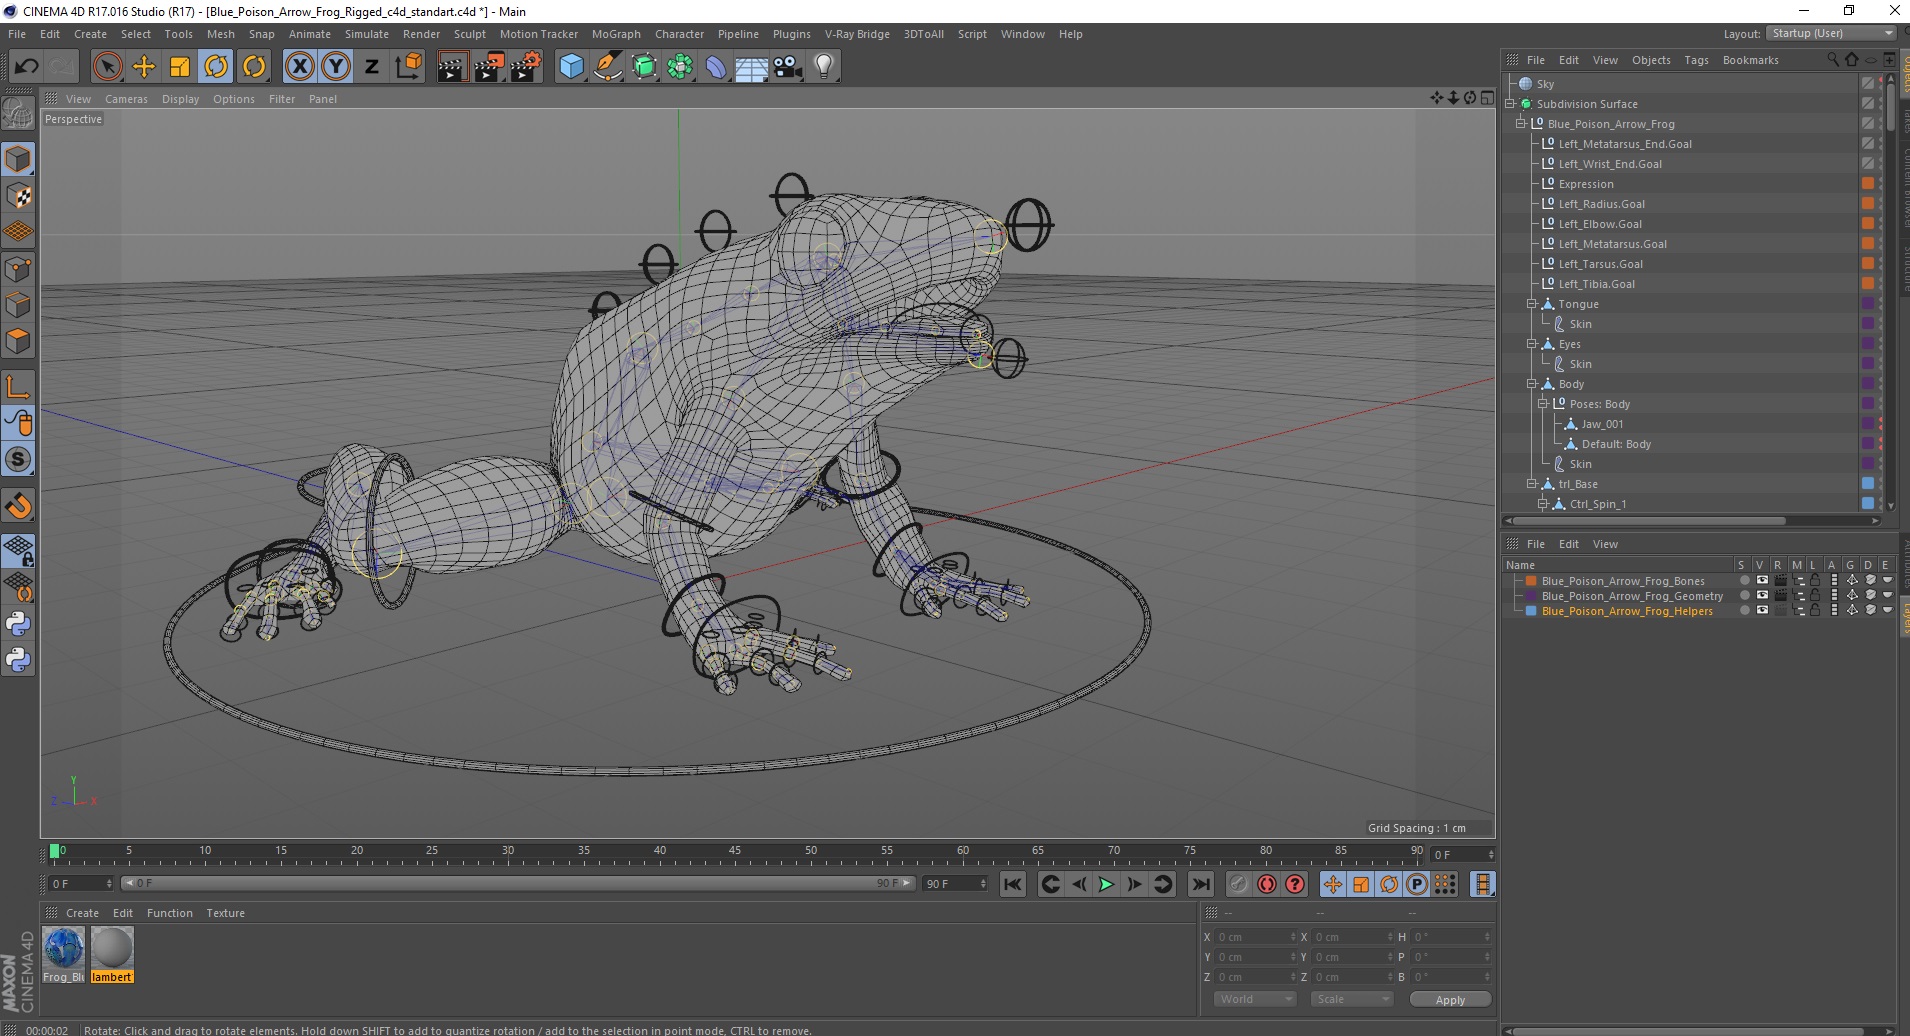Screen dimensions: 1910x1036
Task: Collapse the Eyes object node
Action: click(x=1531, y=344)
